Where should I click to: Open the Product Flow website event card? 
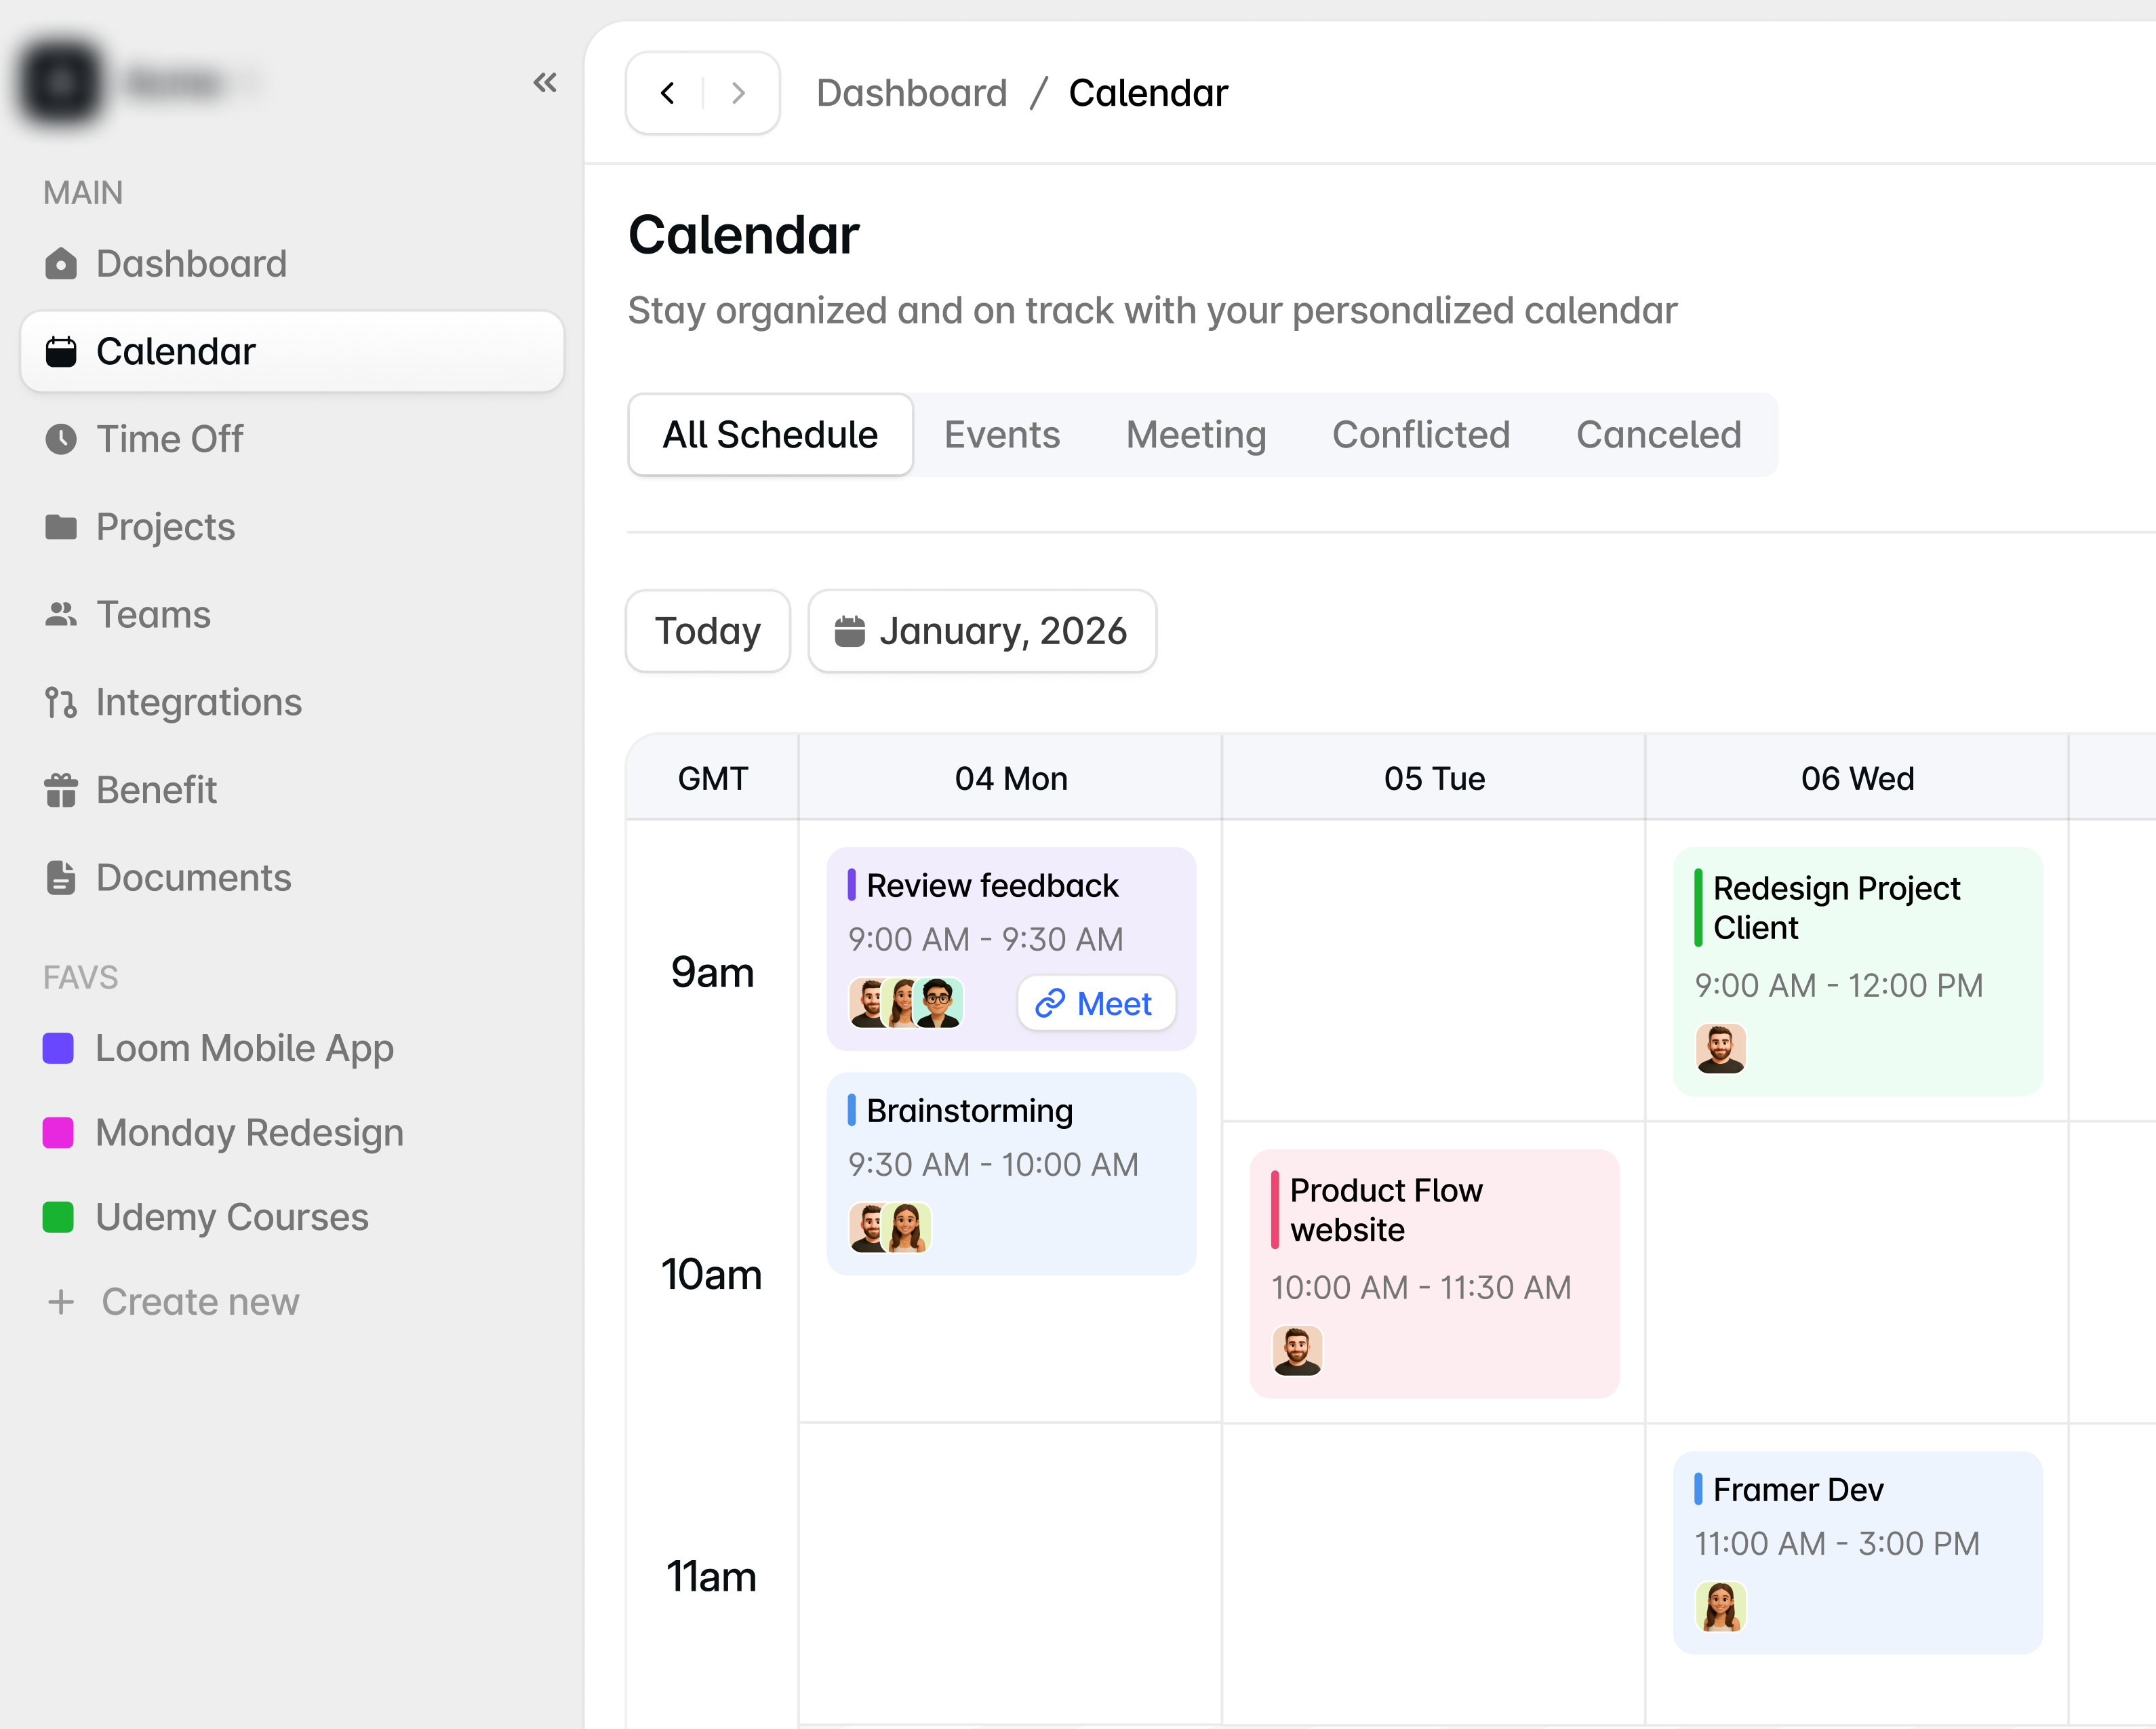point(1433,1272)
